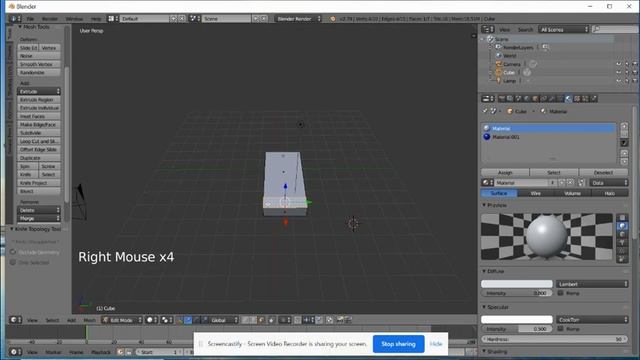Open the Texture properties tab icon
This screenshot has height=360, width=640.
[577, 99]
